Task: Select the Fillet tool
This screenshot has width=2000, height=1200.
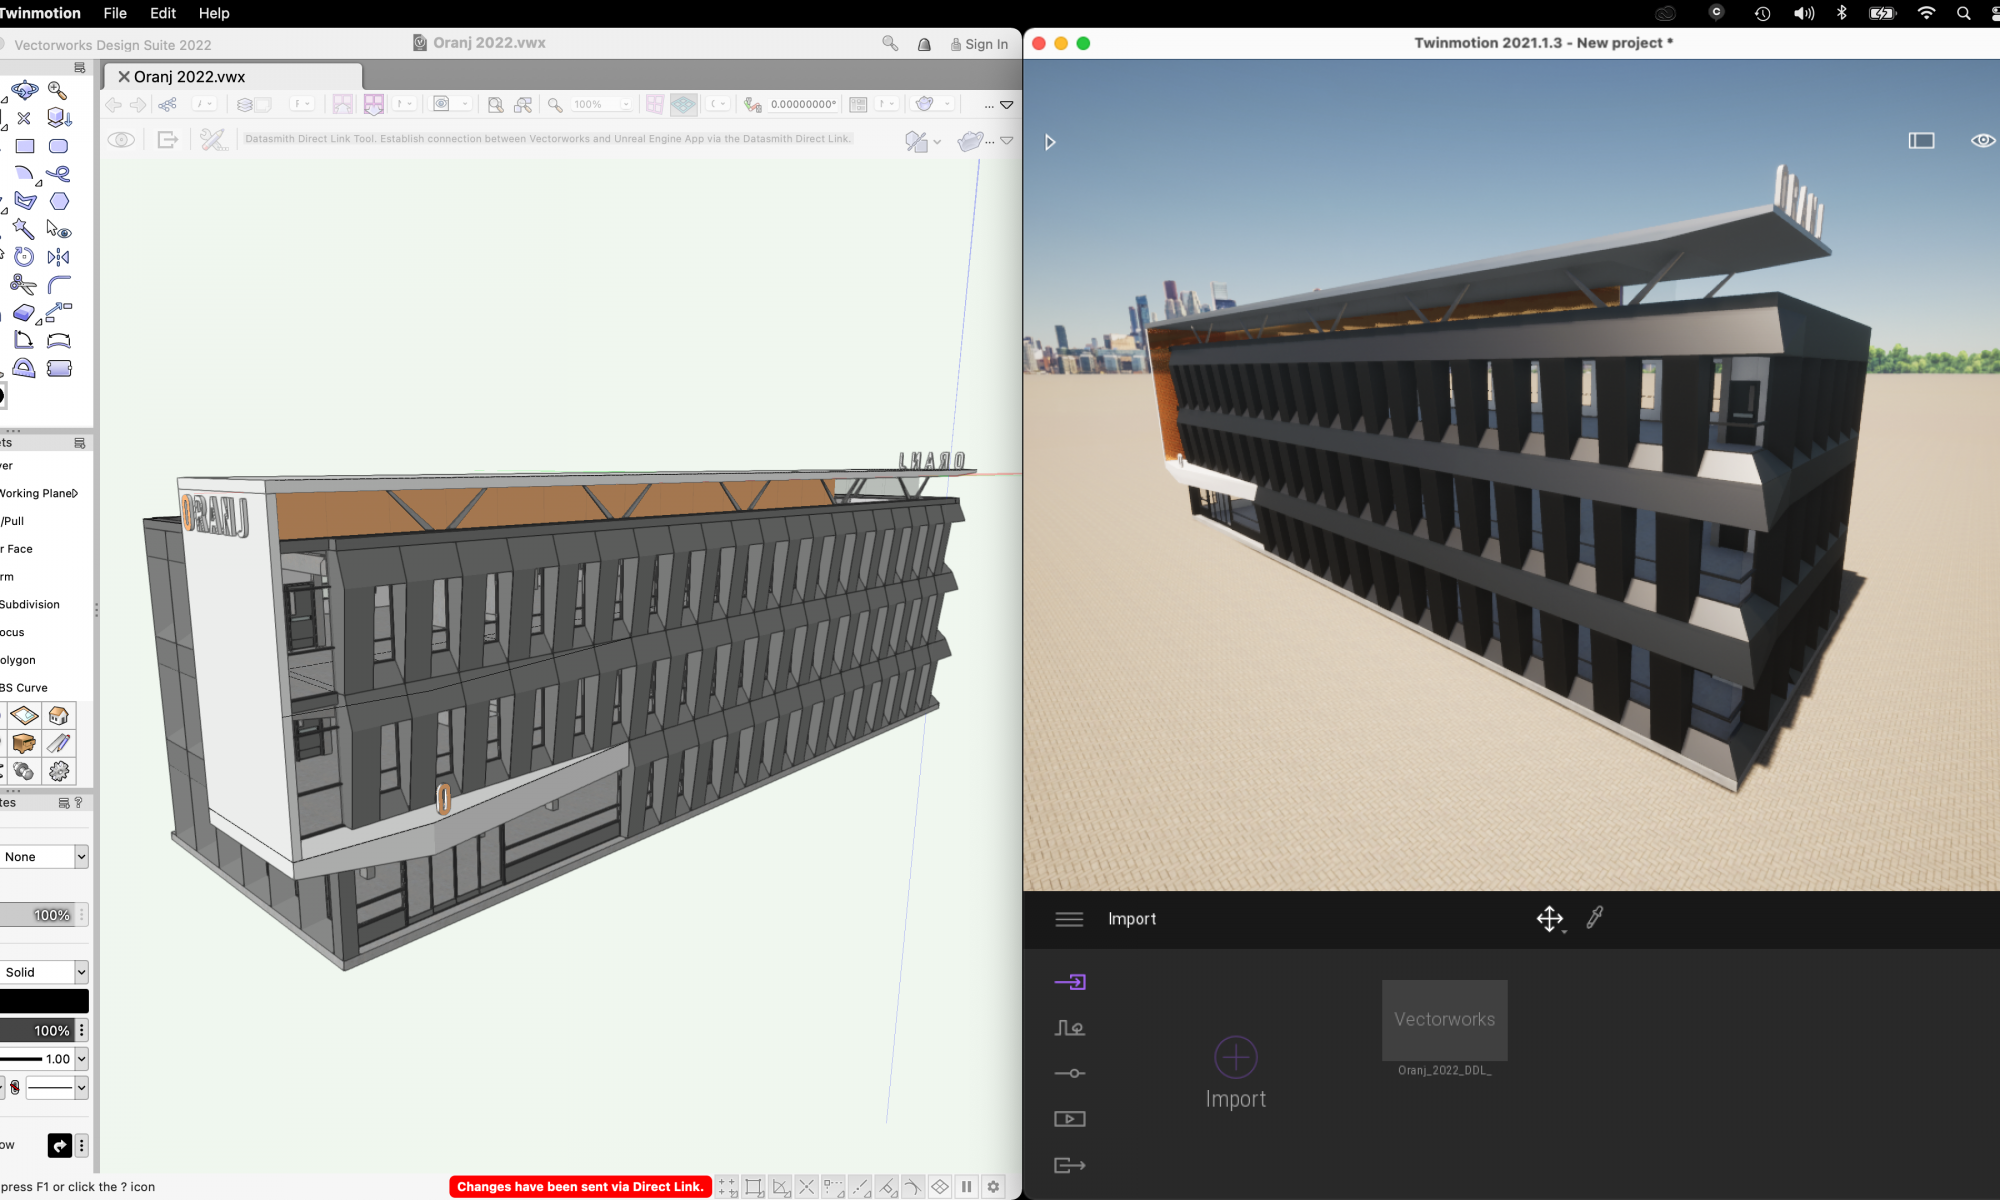Action: 59,285
